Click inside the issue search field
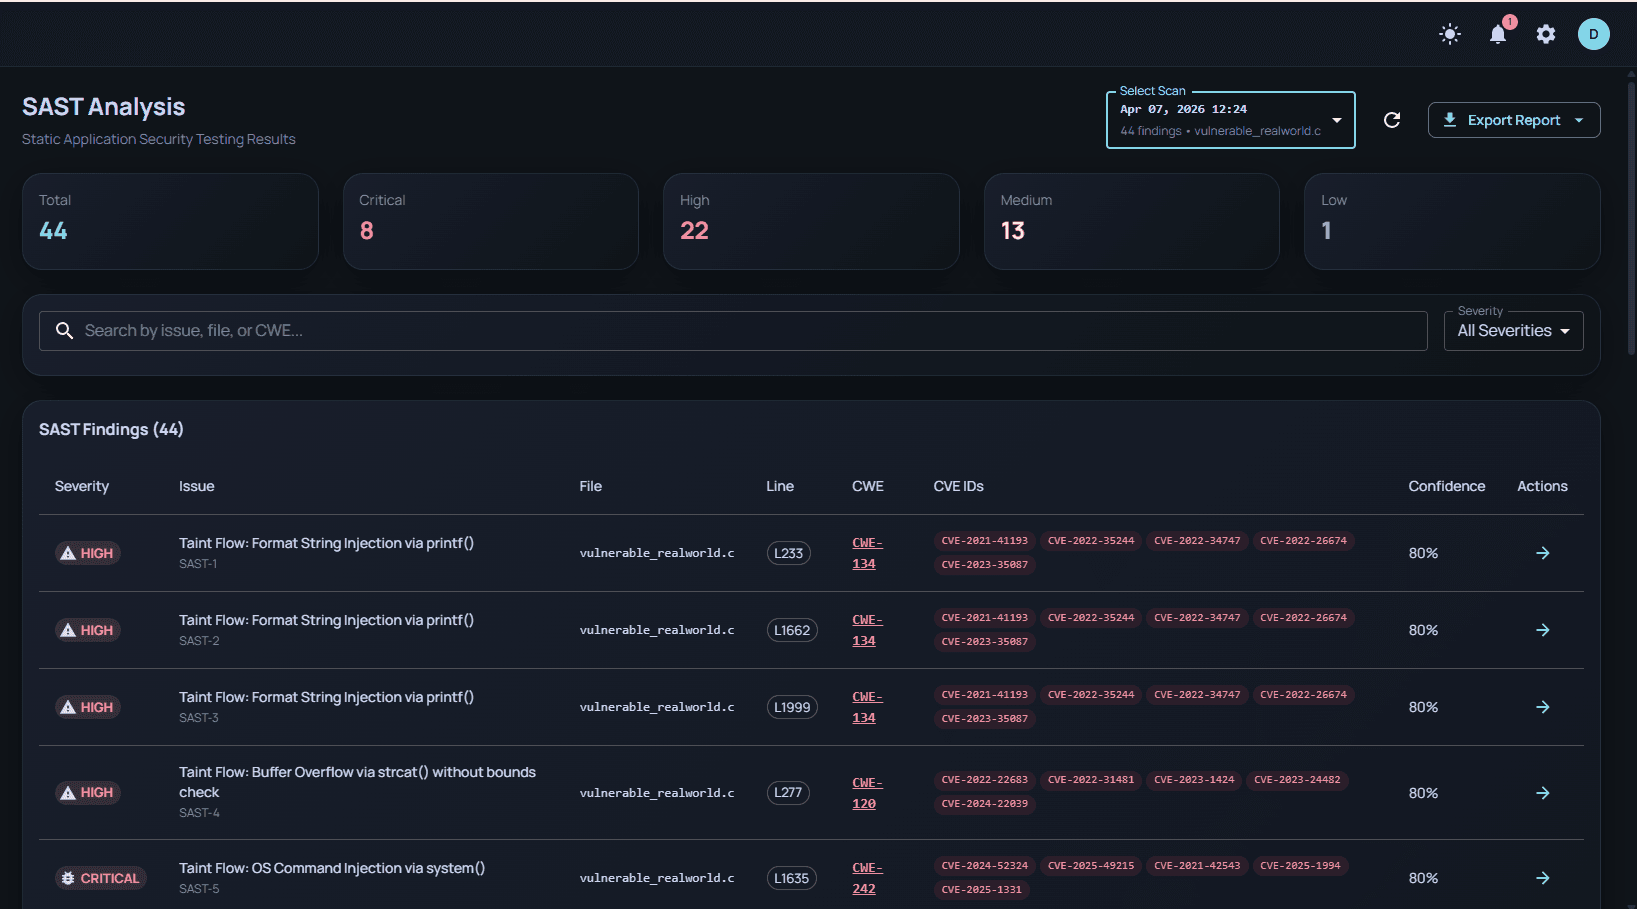The height and width of the screenshot is (909, 1637). 400,330
